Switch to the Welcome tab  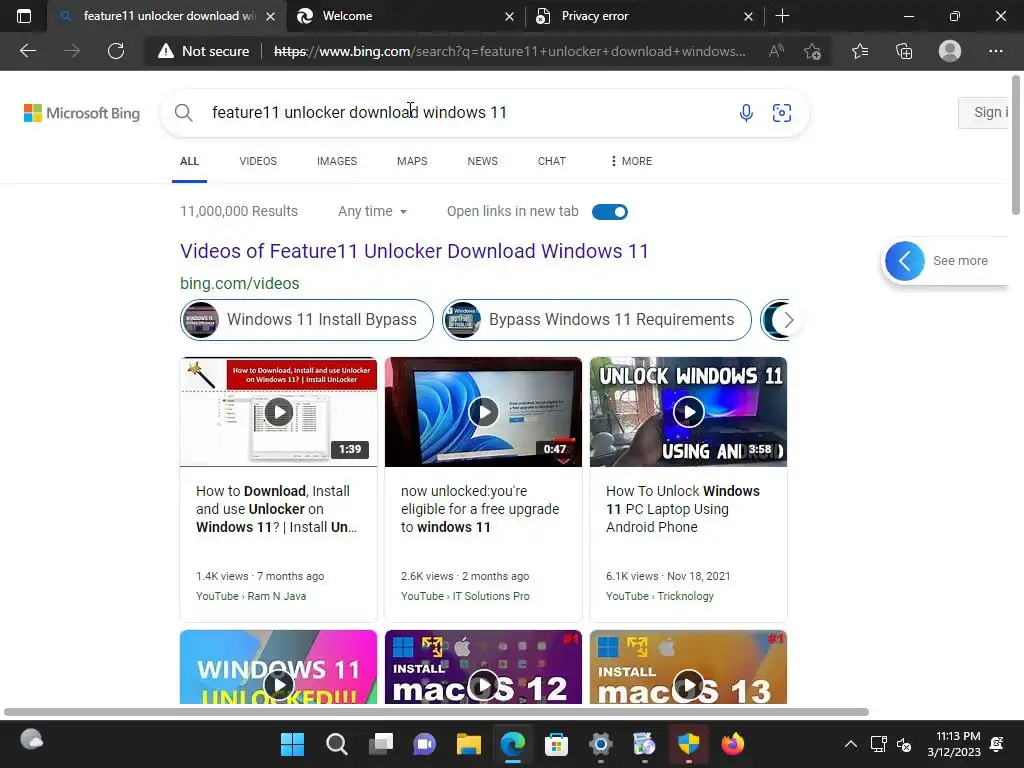tap(405, 16)
